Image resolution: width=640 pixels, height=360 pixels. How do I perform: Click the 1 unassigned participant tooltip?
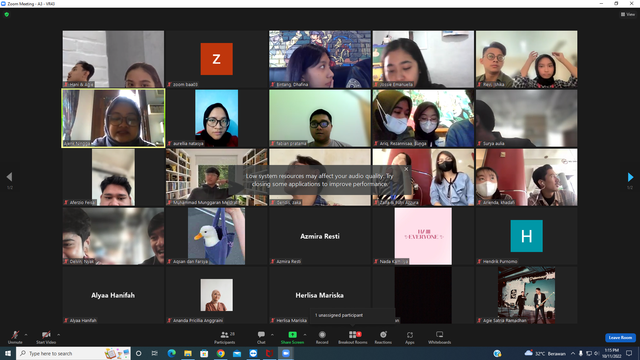coord(352,315)
